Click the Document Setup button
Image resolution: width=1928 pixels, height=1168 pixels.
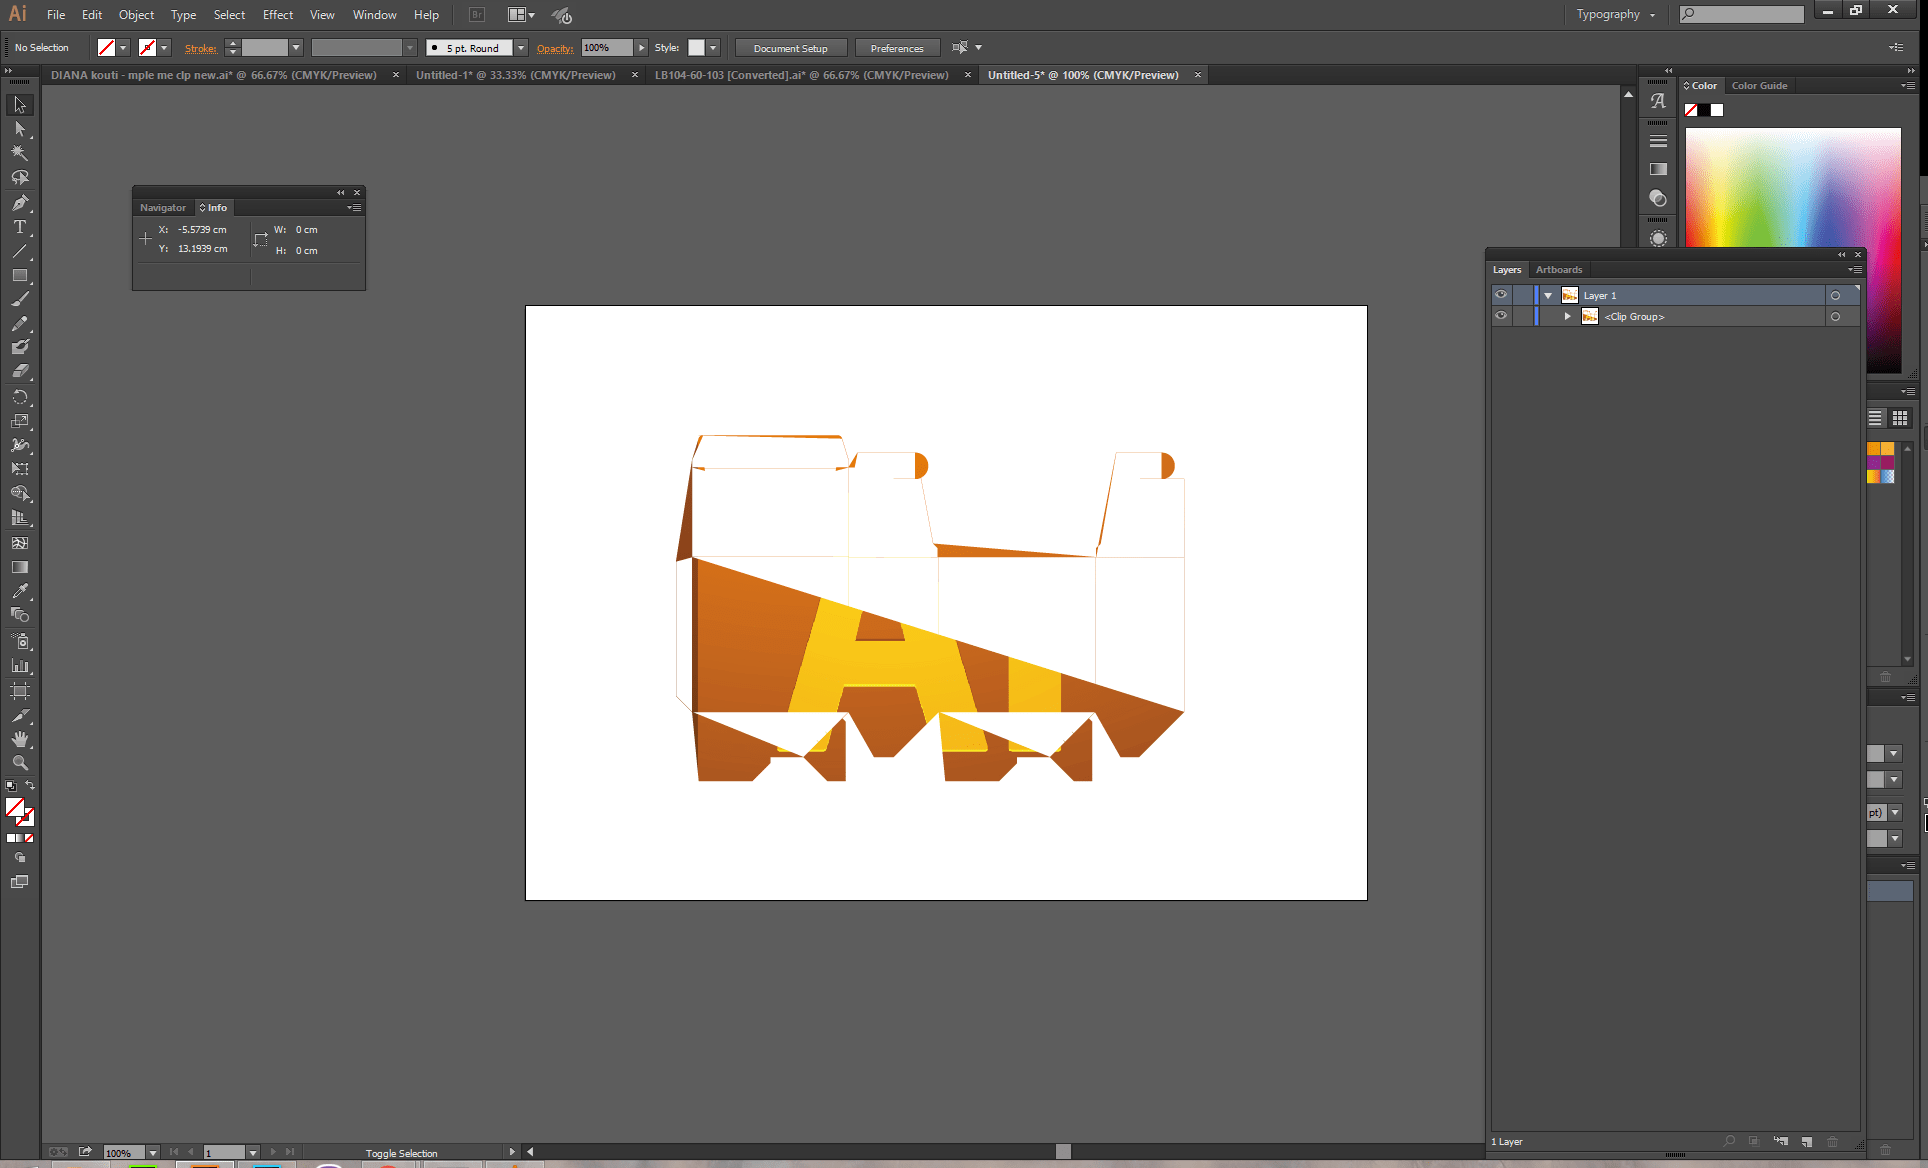pos(790,48)
